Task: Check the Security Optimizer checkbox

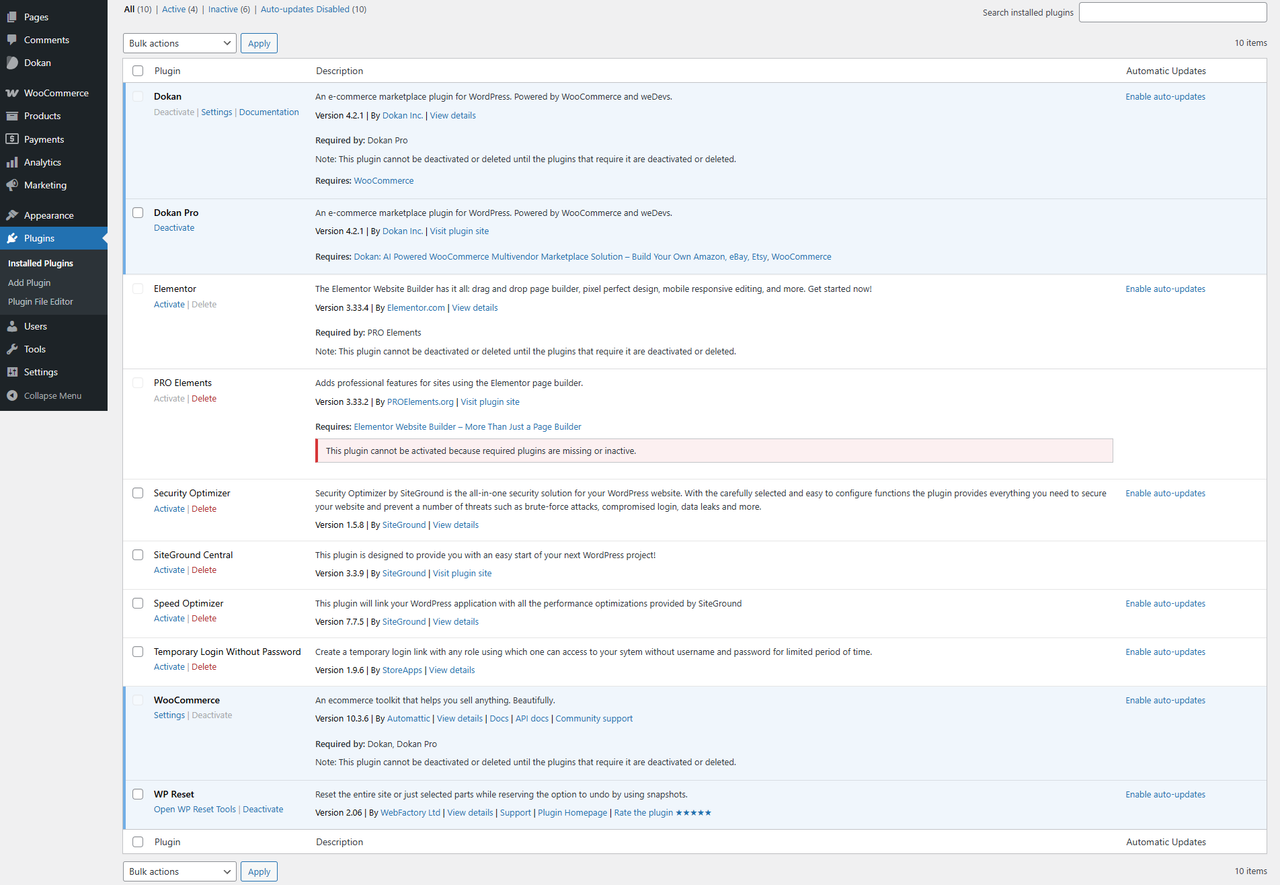Action: 138,493
